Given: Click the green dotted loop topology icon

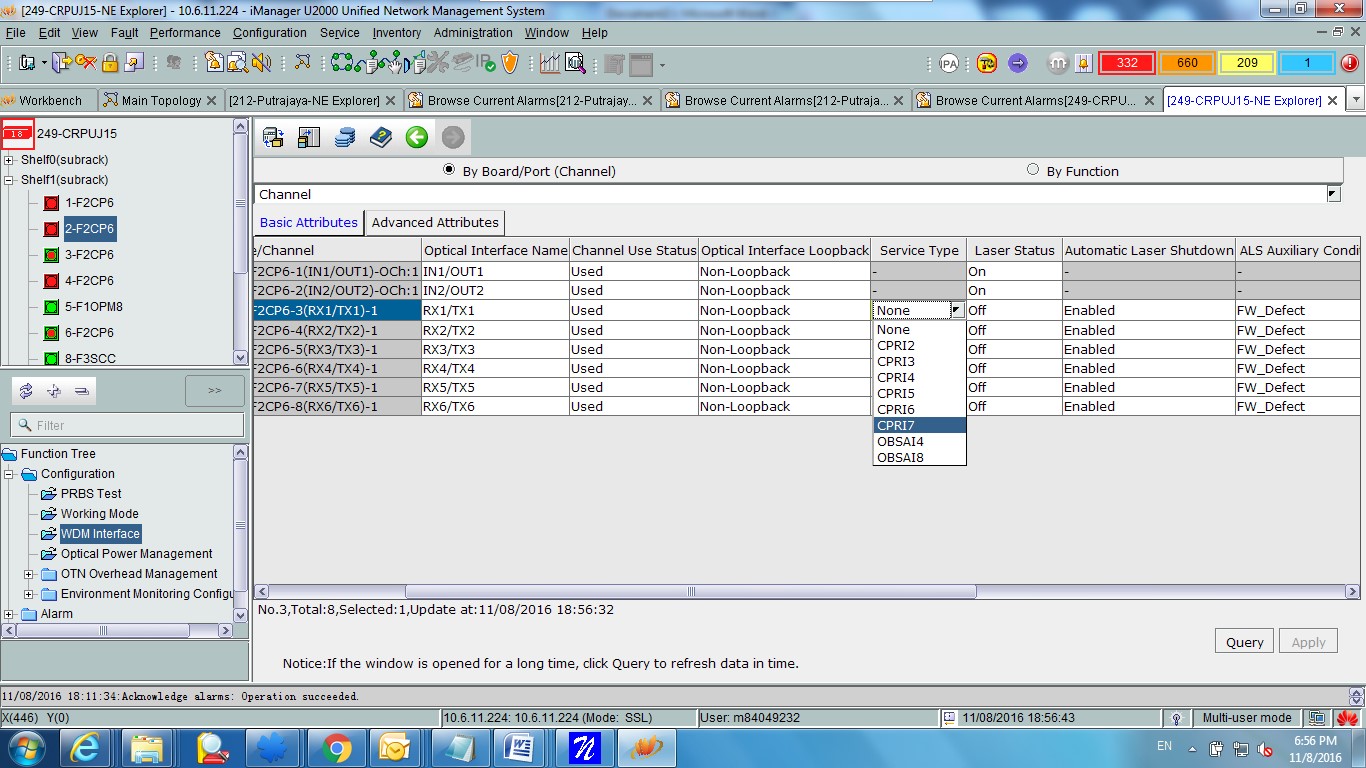Looking at the screenshot, I should (344, 63).
